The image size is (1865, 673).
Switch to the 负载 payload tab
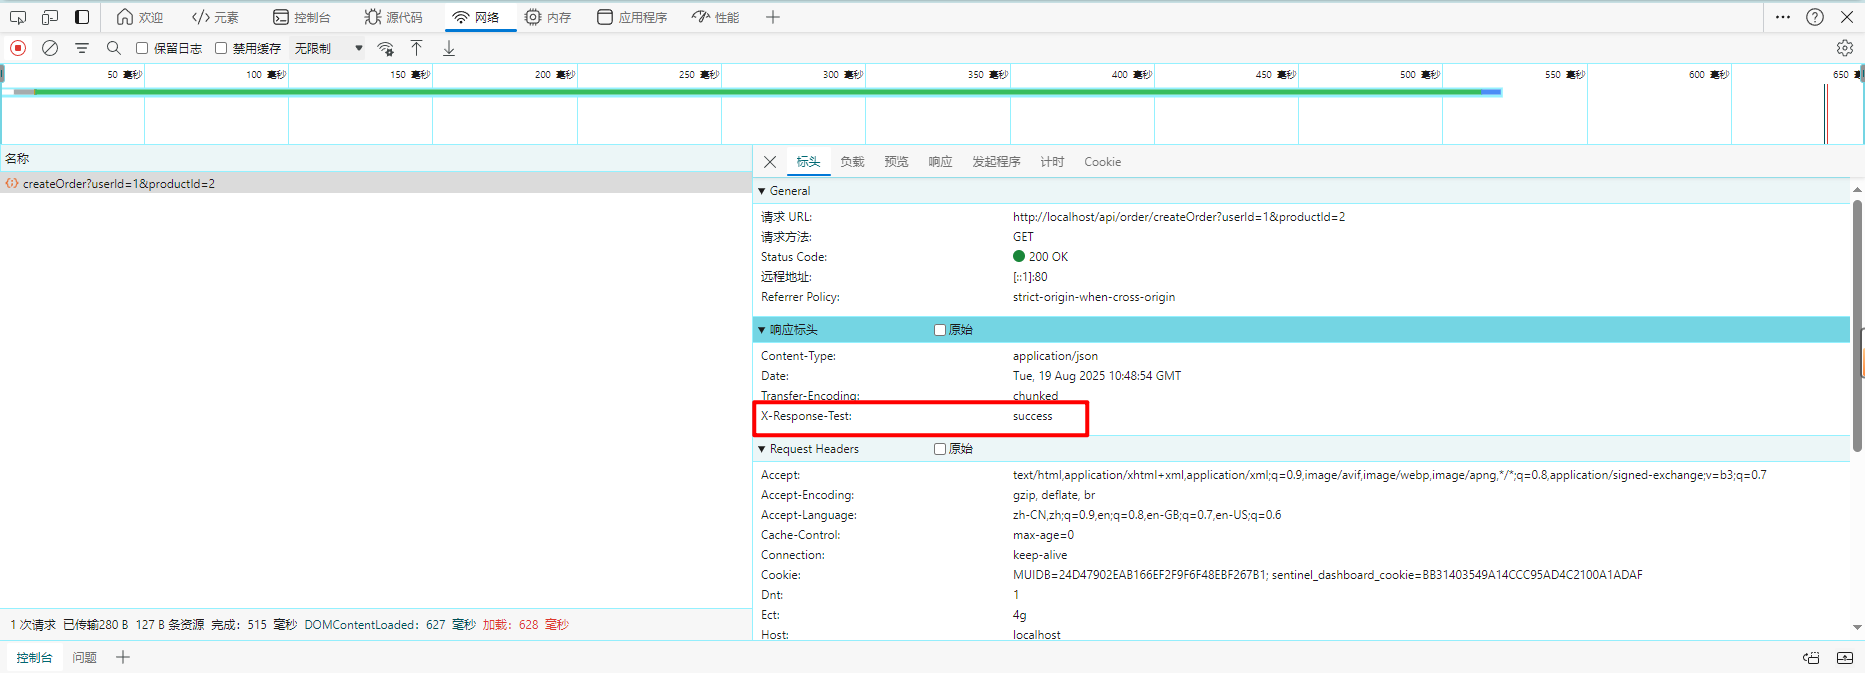pos(852,162)
